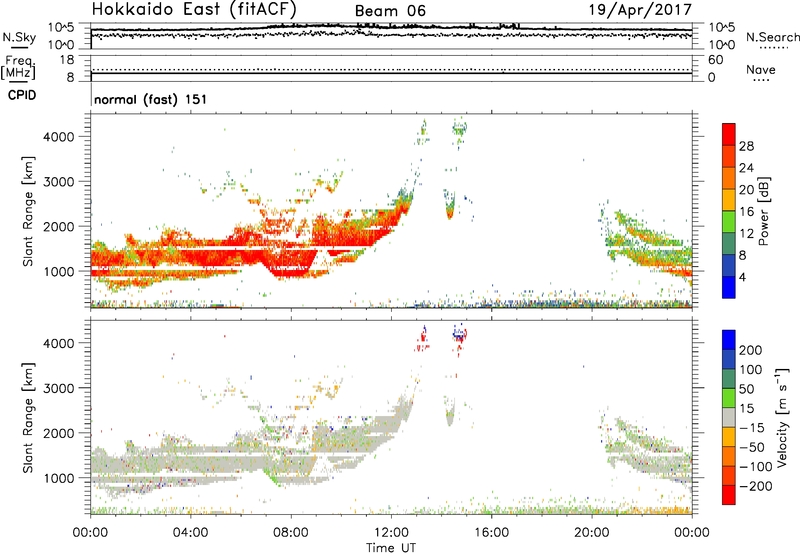
Task: Click the '12:00' time axis label
Action: pos(391,533)
